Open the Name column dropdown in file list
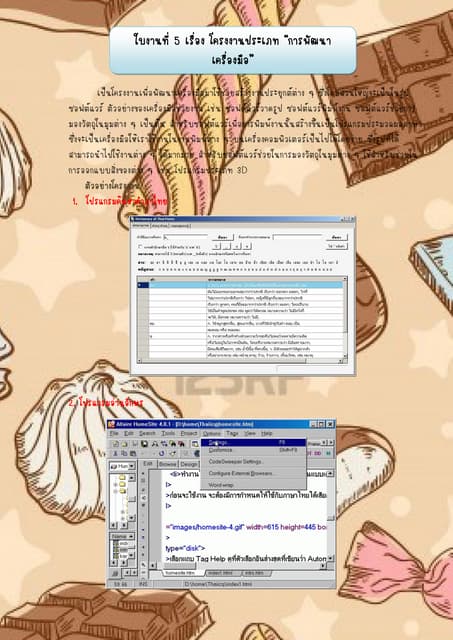This screenshot has height=640, width=453. [131, 536]
